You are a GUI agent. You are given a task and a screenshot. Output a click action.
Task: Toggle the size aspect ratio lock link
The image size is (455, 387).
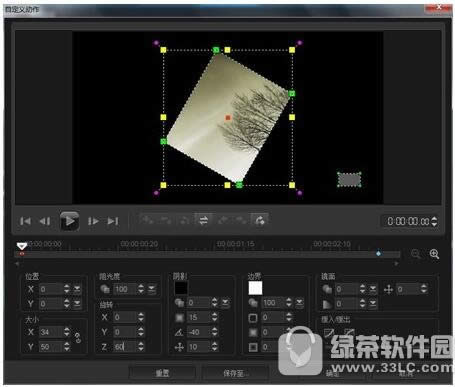point(78,338)
